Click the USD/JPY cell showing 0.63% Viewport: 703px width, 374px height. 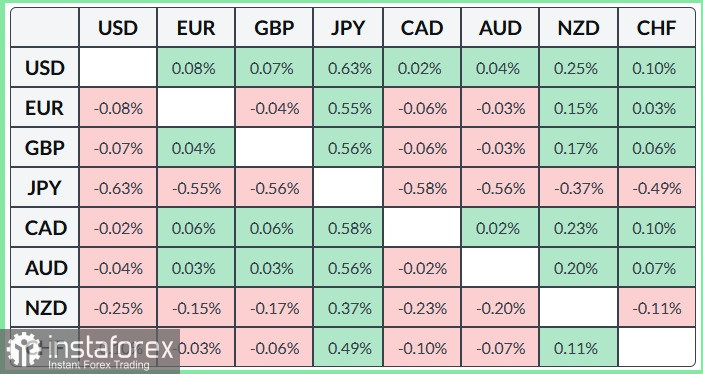tap(348, 68)
